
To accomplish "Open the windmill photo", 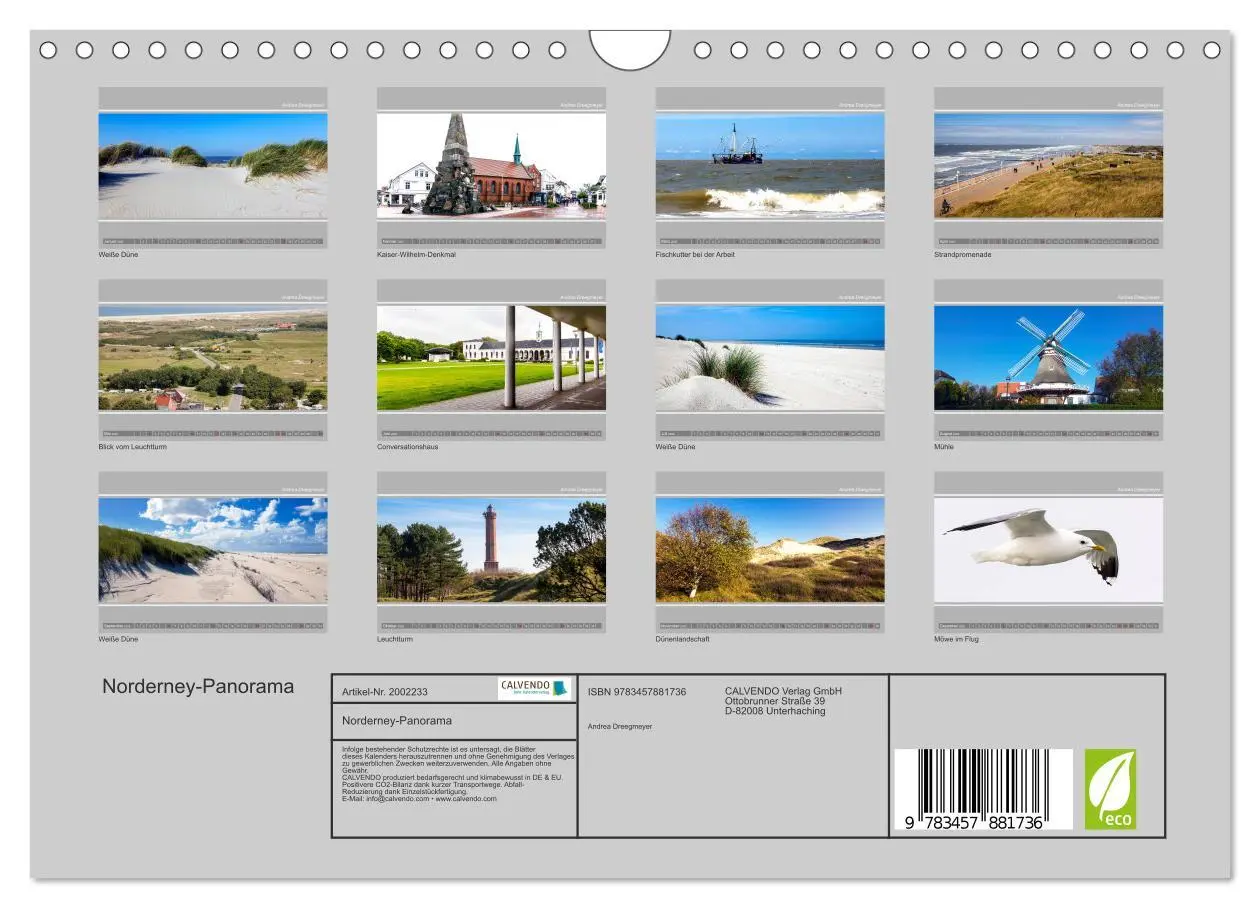I will click(x=1048, y=357).
